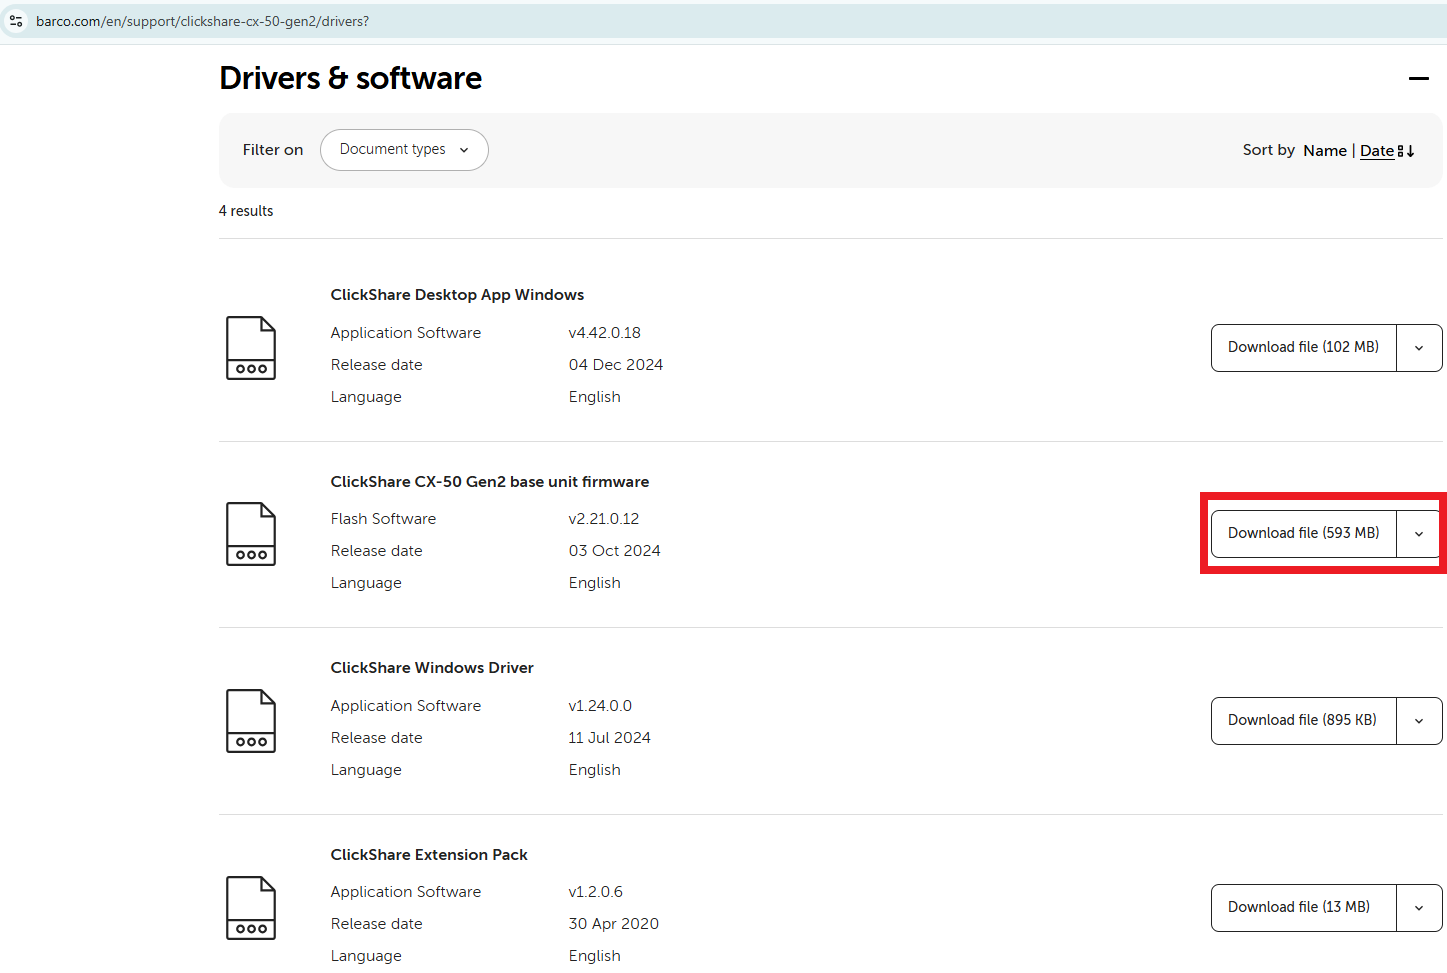This screenshot has height=973, width=1447.
Task: Open the Document types filter dropdown
Action: tap(404, 150)
